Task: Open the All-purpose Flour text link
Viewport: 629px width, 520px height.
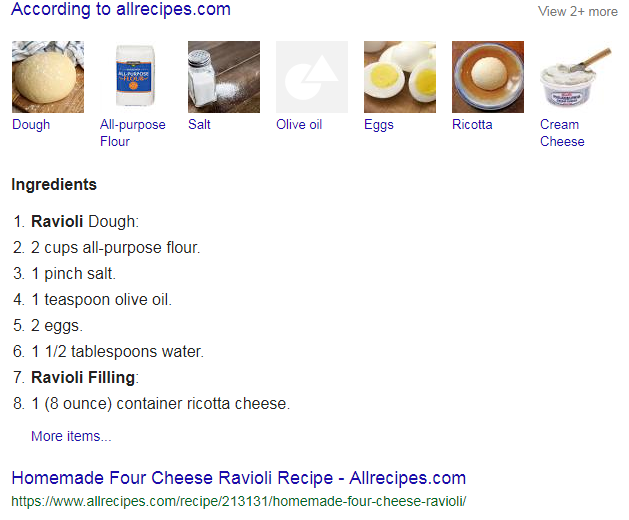Action: click(x=133, y=133)
